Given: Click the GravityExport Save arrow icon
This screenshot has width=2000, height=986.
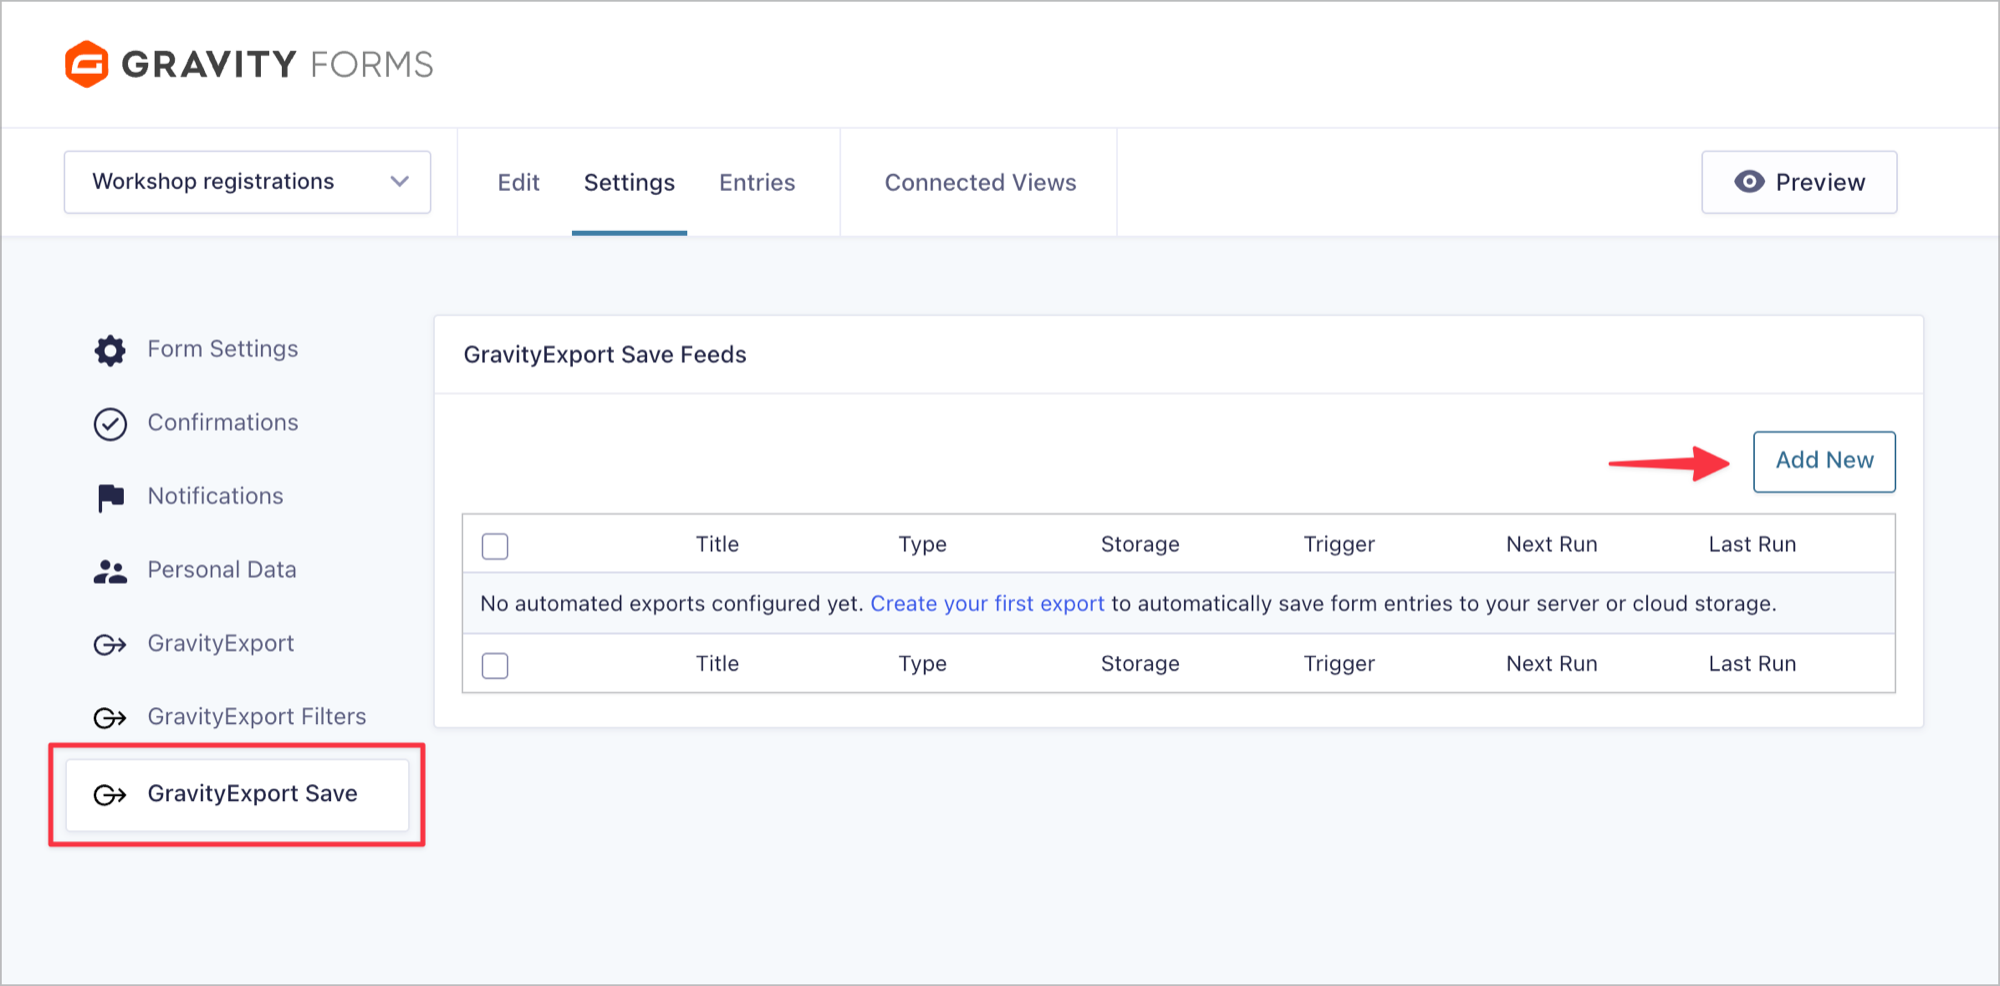Looking at the screenshot, I should [110, 795].
